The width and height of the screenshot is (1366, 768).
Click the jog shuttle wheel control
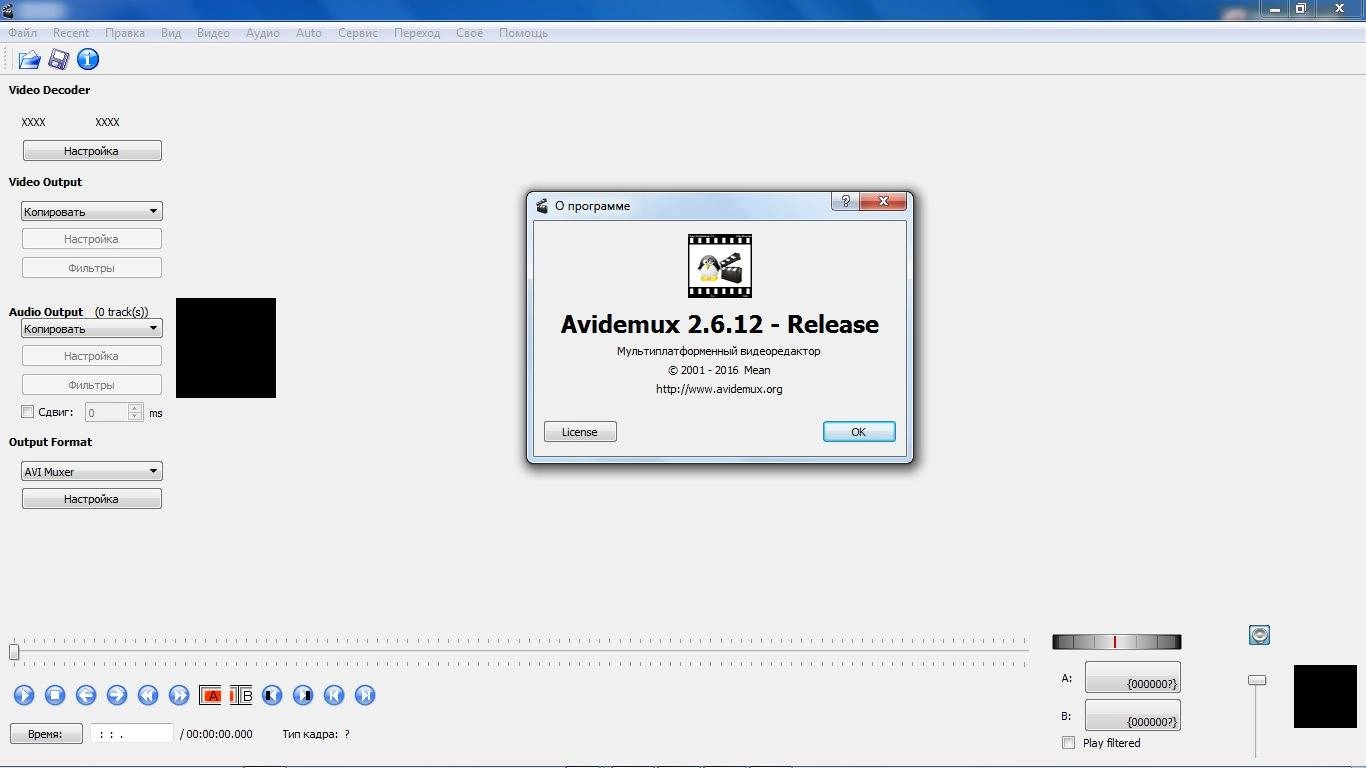1116,642
